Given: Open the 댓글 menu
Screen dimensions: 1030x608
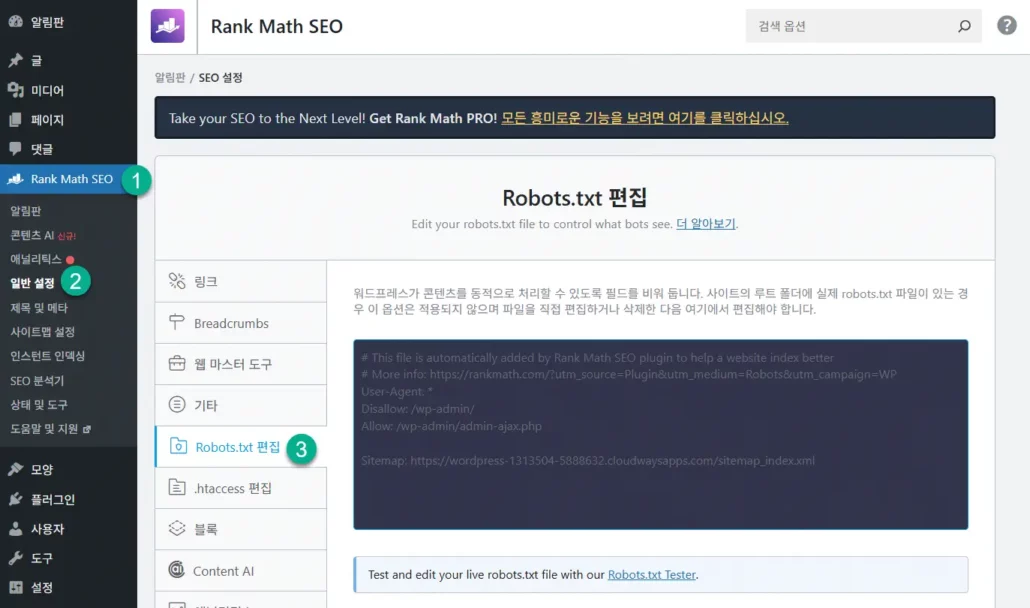Looking at the screenshot, I should click(68, 149).
